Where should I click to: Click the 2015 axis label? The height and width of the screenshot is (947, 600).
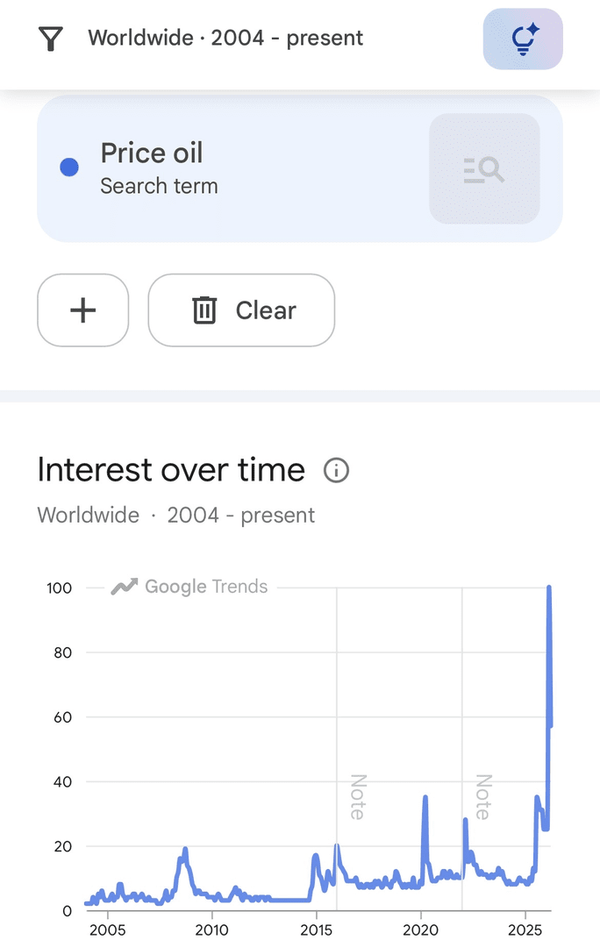coord(316,929)
